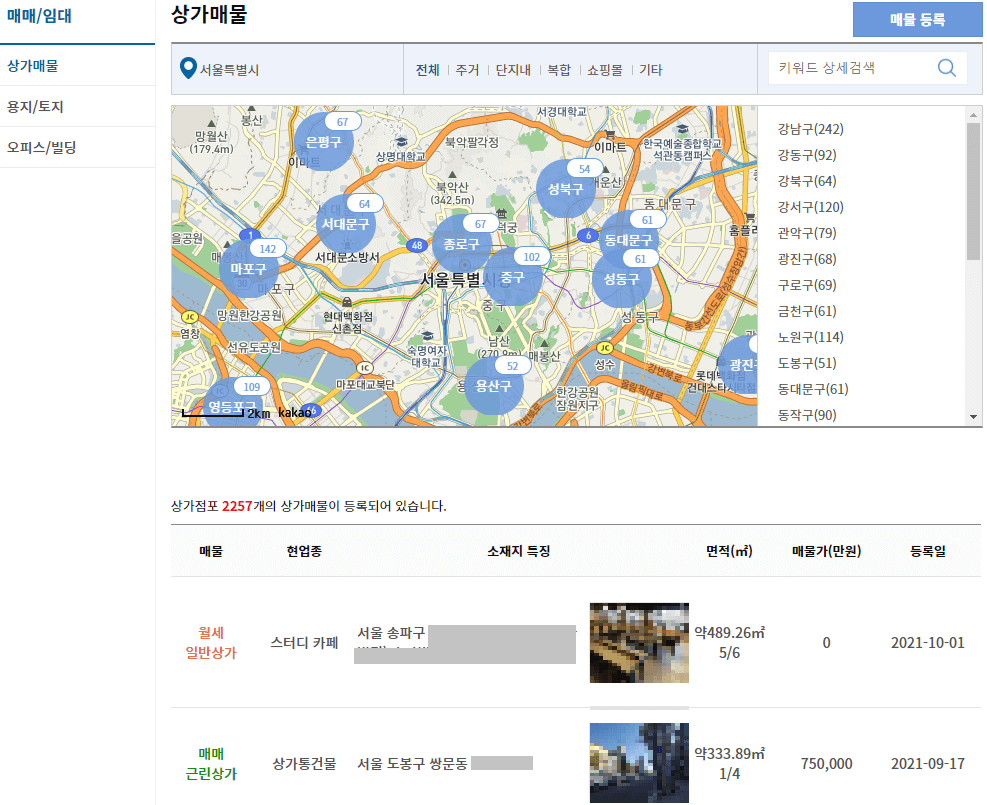Screen dimensions: 987x805
Task: Select the 기타 filter tab
Action: coord(651,70)
